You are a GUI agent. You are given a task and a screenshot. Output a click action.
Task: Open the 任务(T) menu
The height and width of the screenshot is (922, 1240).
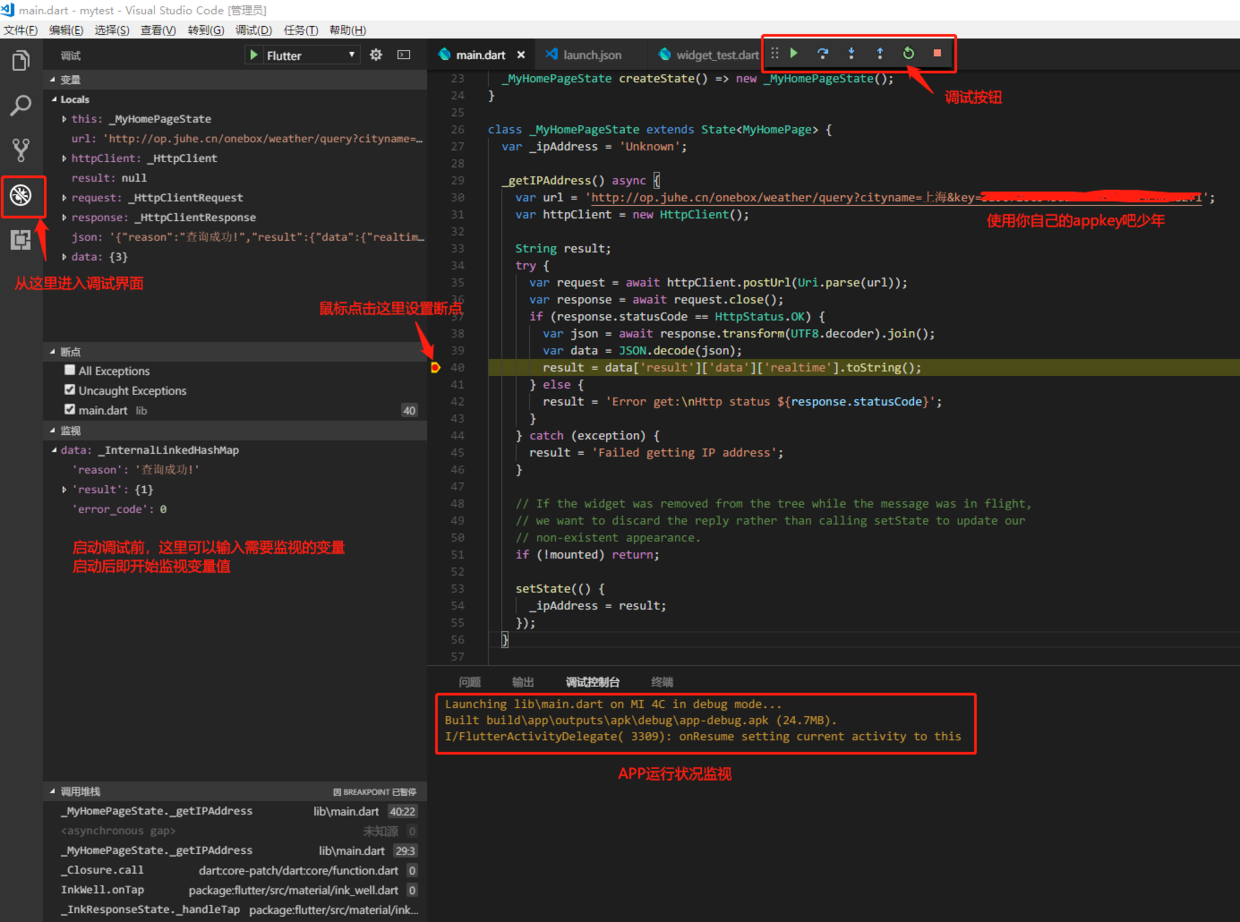(300, 30)
